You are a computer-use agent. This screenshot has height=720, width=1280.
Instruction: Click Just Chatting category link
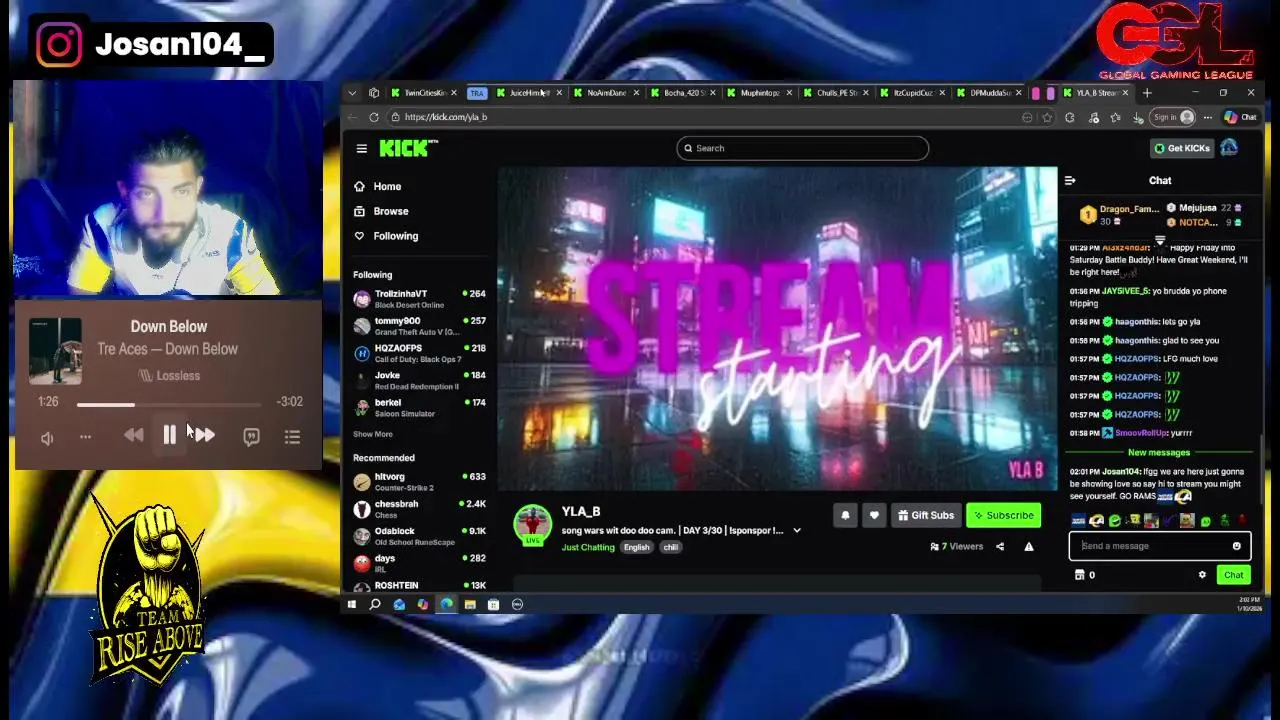tap(588, 547)
